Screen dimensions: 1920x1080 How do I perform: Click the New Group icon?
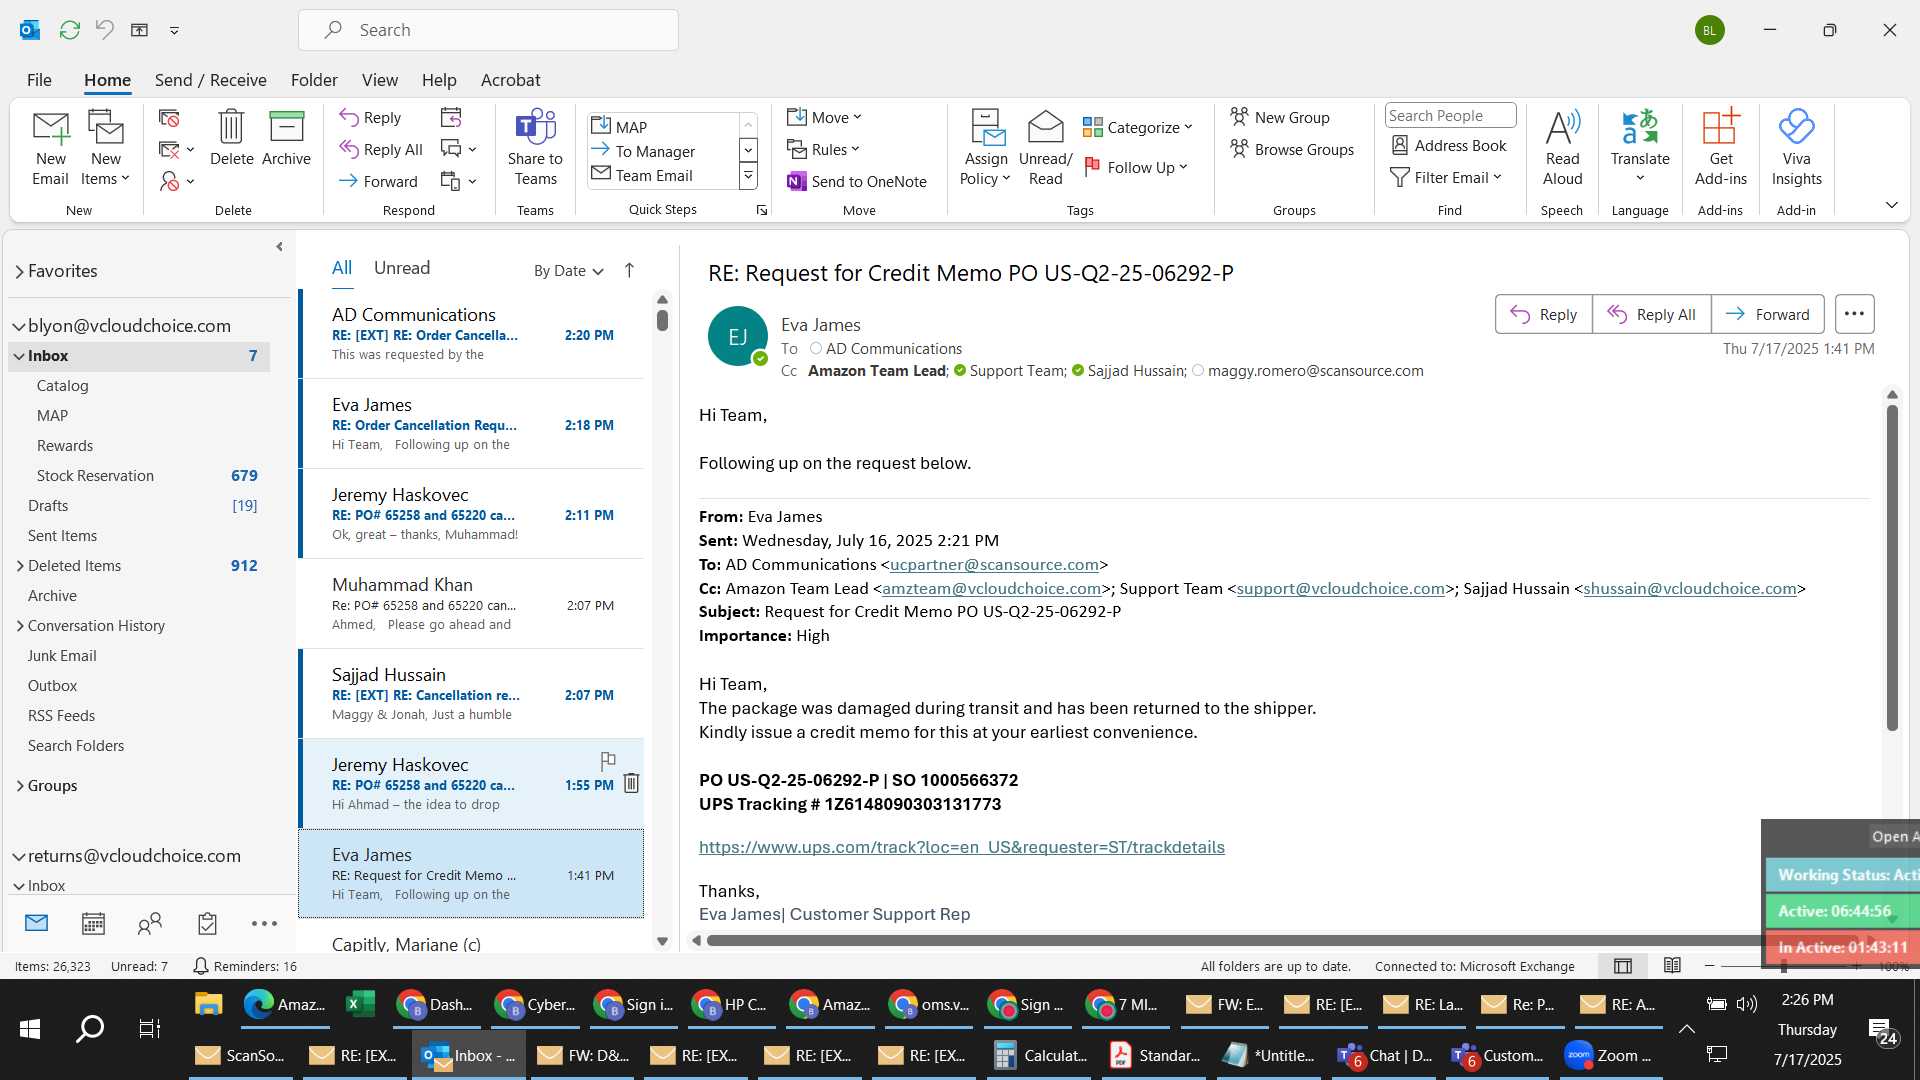pyautogui.click(x=1239, y=117)
